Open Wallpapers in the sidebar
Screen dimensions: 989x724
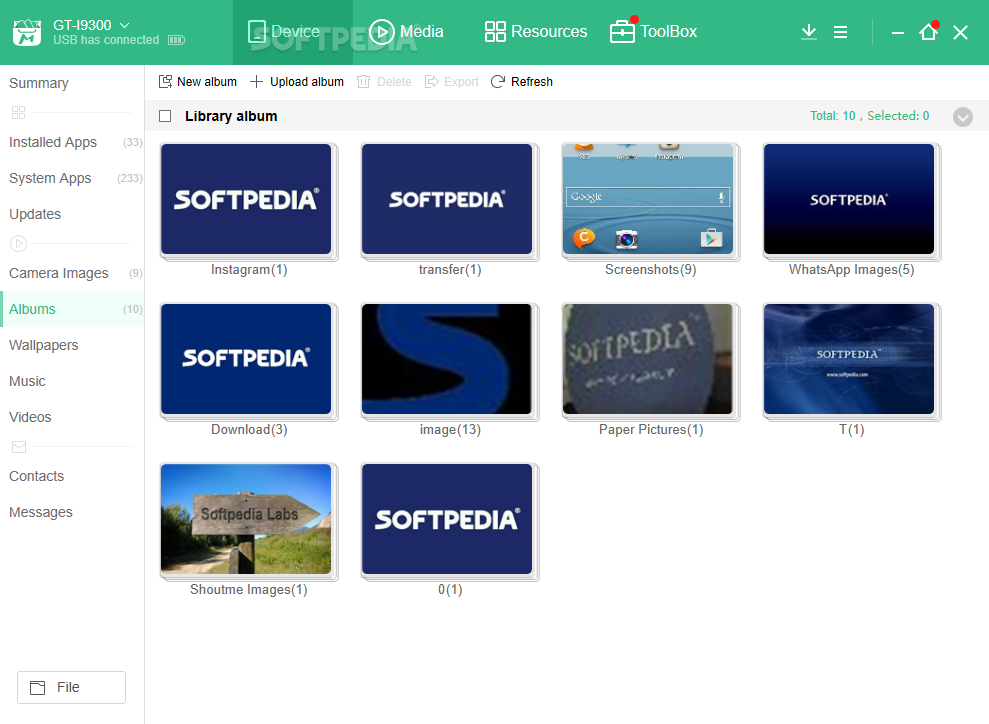tap(72, 345)
